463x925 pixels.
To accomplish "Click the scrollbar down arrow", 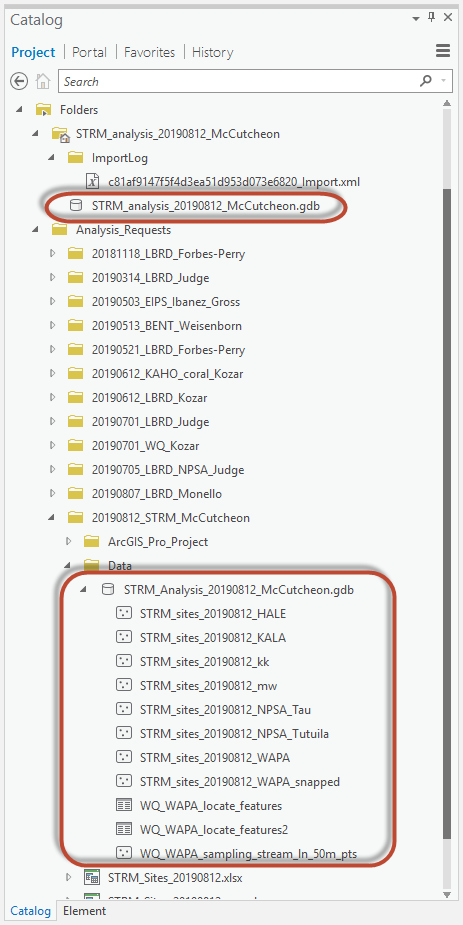I will click(447, 896).
